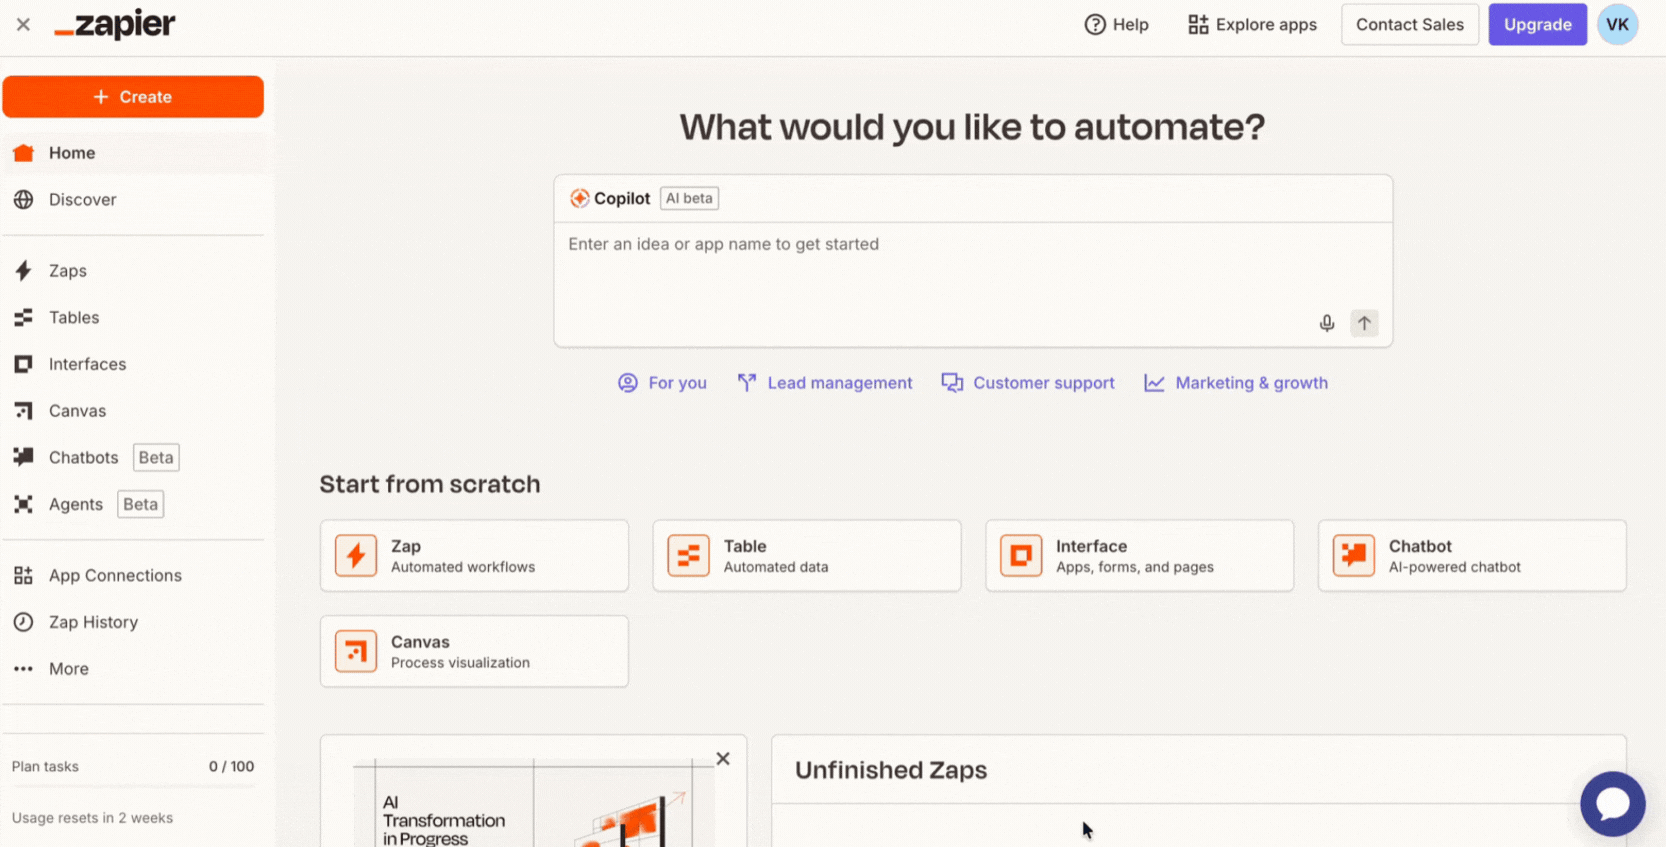Viewport: 1666px width, 847px height.
Task: Open the Interfaces icon in sidebar
Action: point(24,364)
